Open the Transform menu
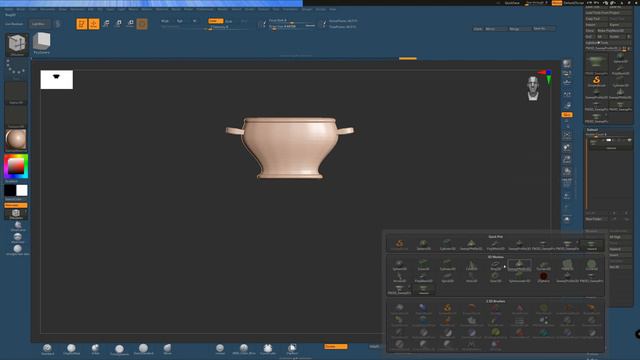Viewport: 640px width, 360px height. 290,9
